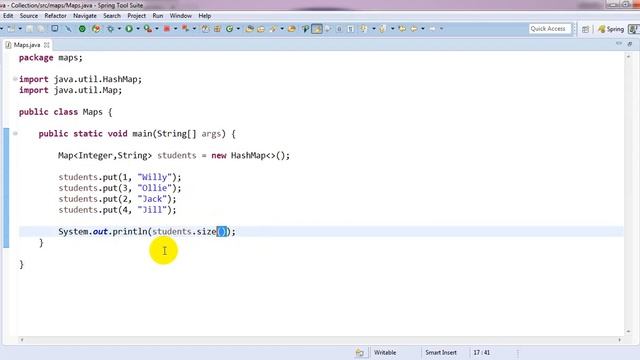
Task: Click the Save disk icon in toolbar
Action: tap(29, 29)
